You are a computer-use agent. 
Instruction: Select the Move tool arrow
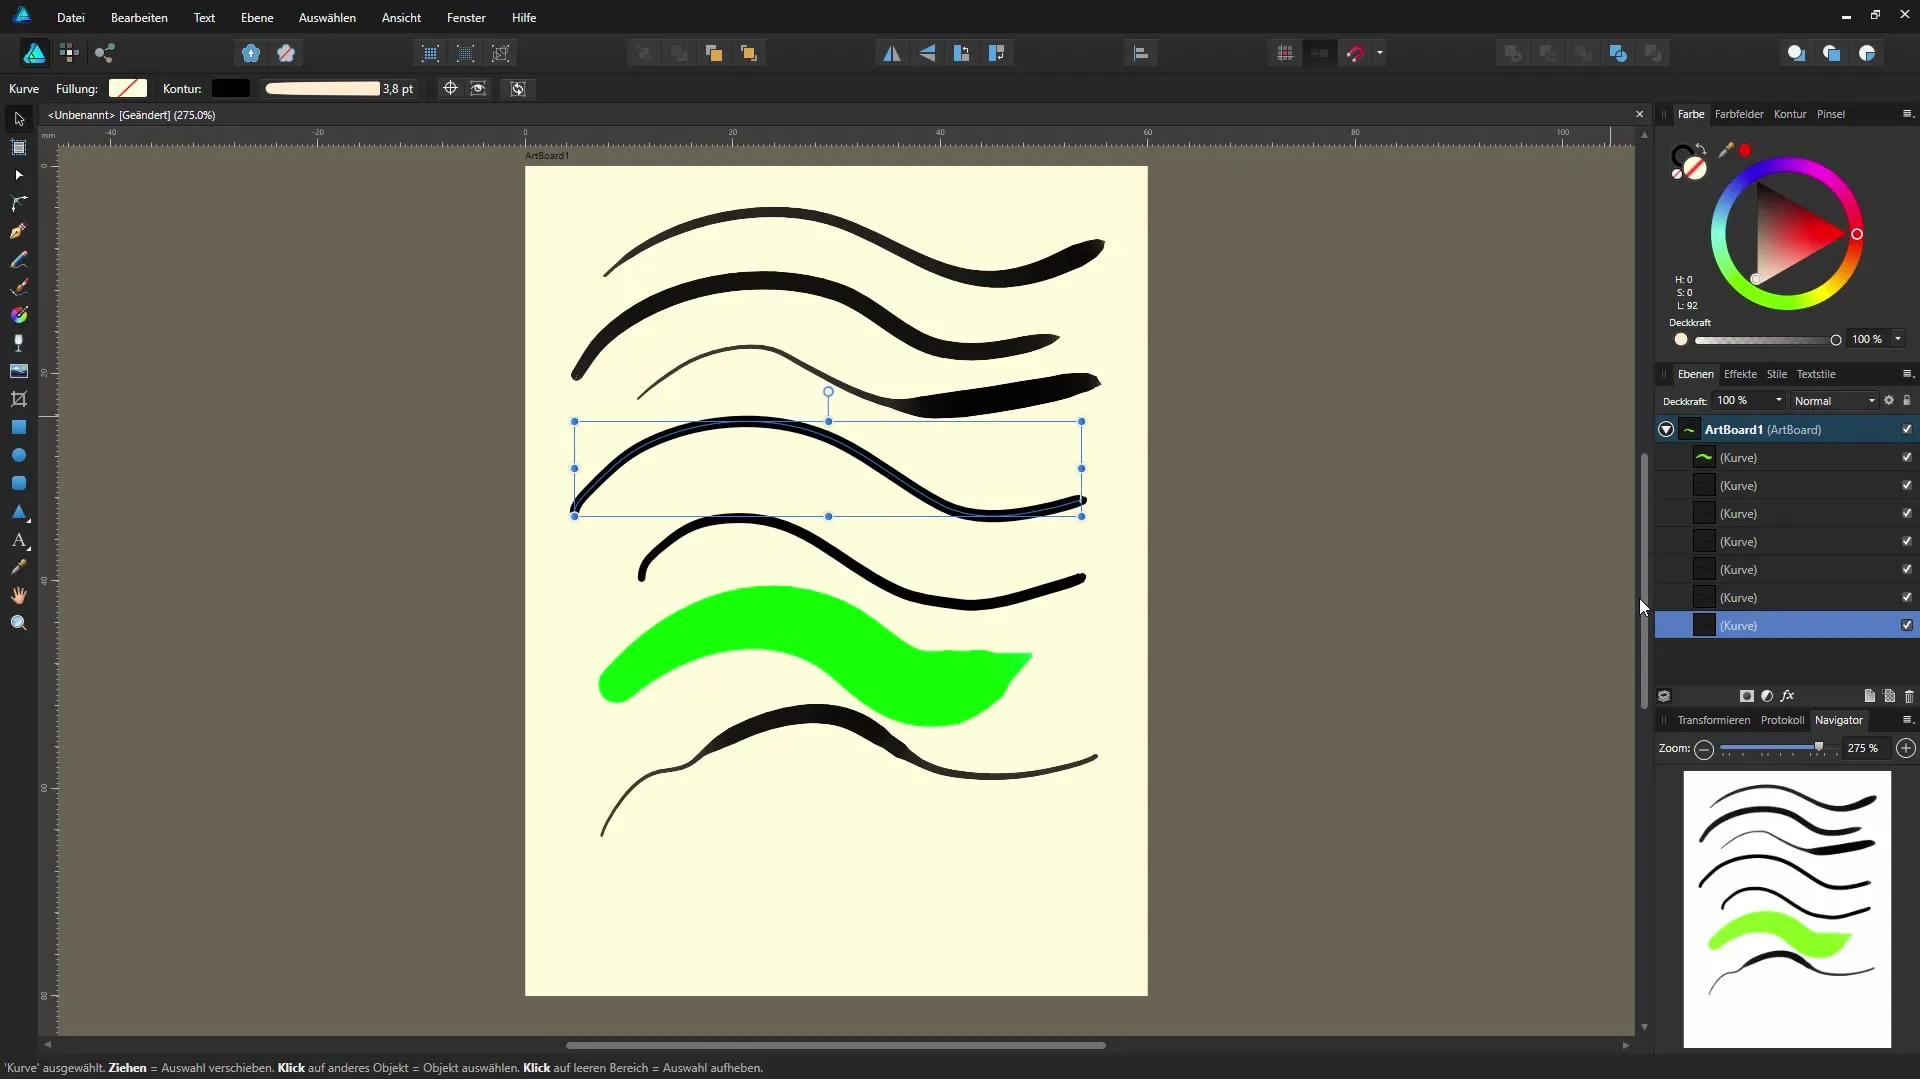19,119
